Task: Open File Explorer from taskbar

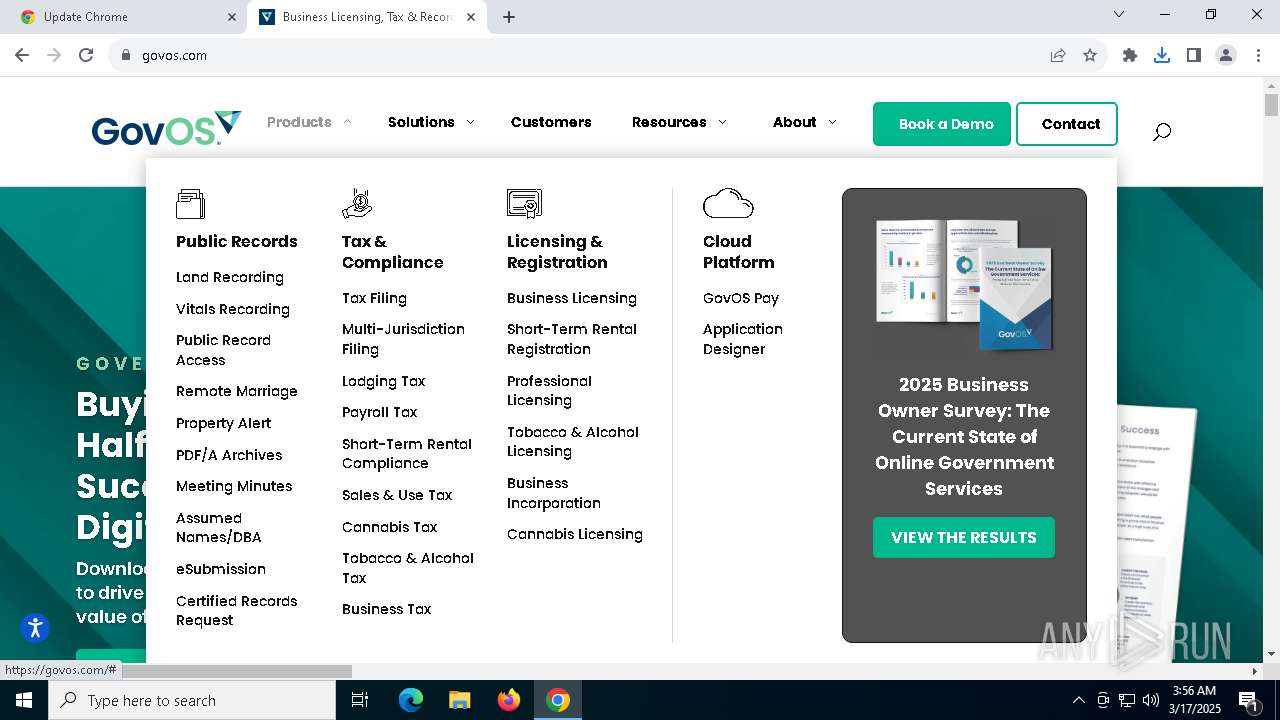Action: [x=459, y=700]
